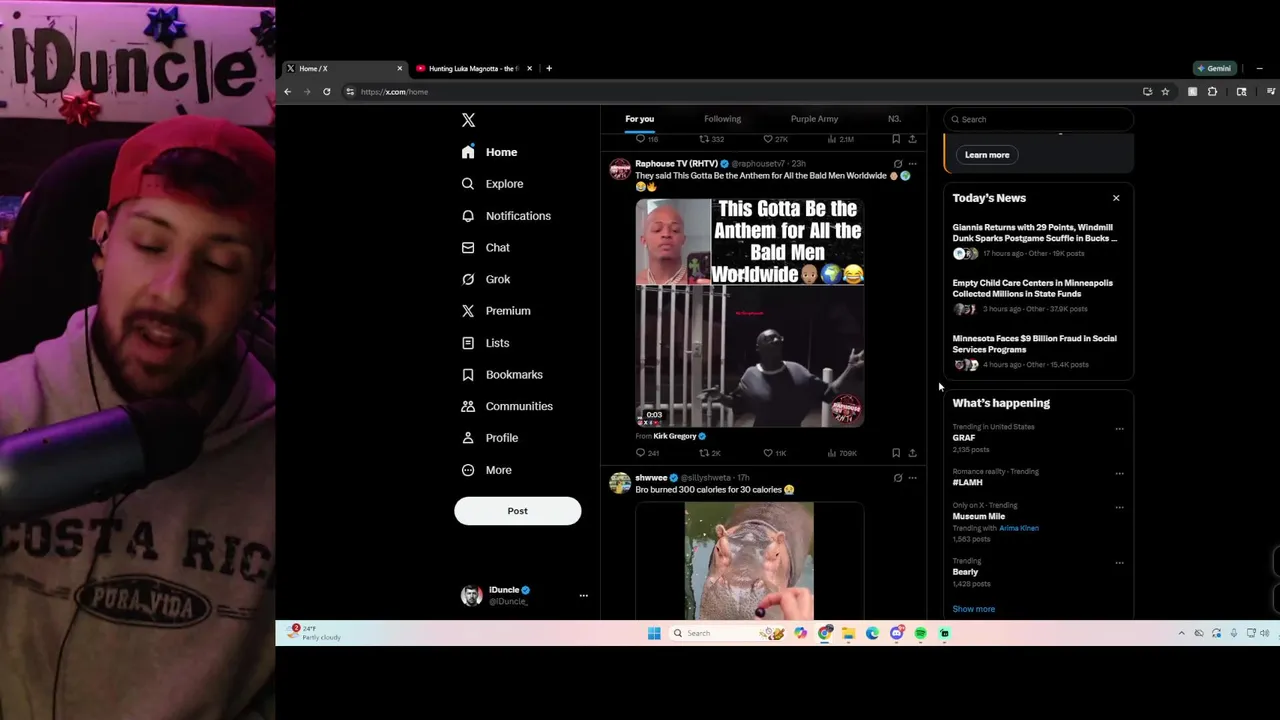Expand the More menu in the sidebar
Image resolution: width=1280 pixels, height=720 pixels.
point(486,470)
